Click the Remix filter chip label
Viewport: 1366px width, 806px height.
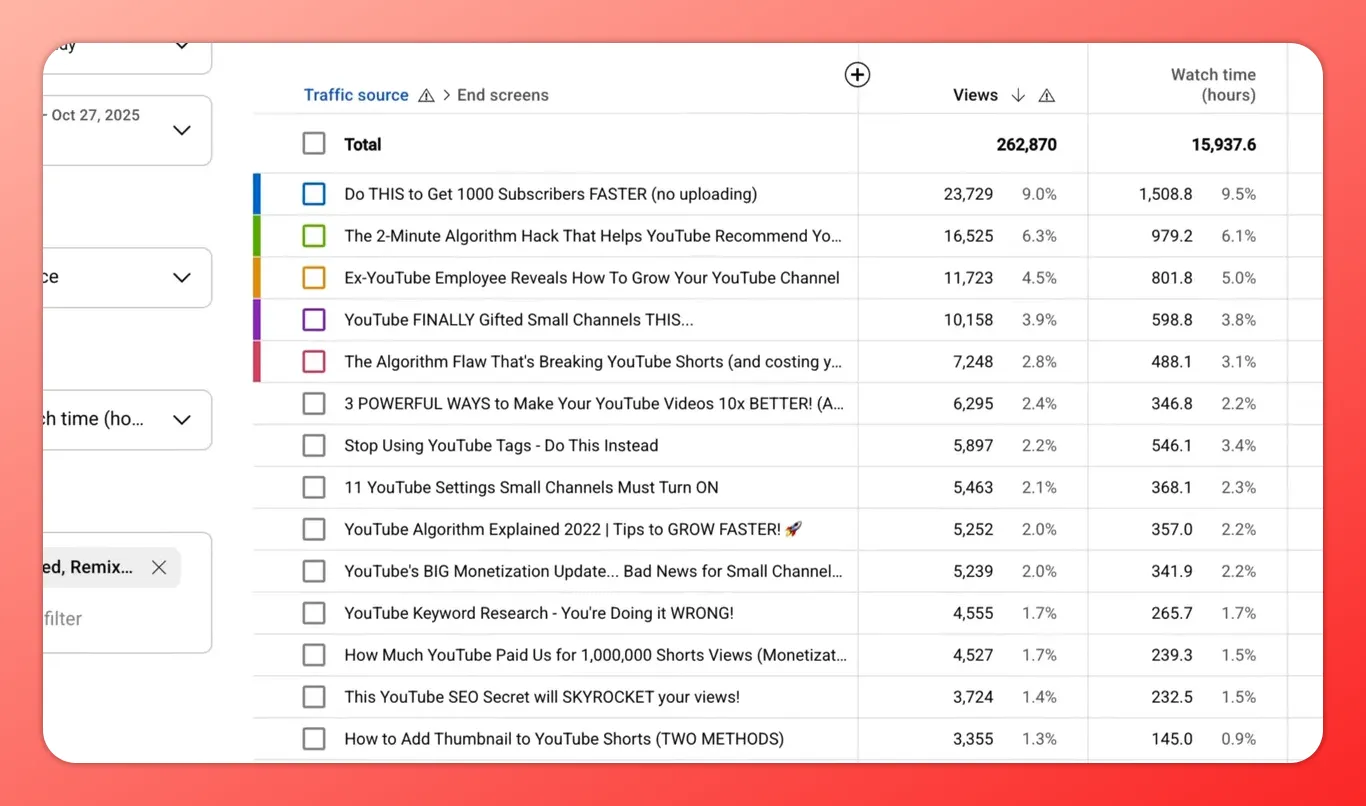click(88, 567)
